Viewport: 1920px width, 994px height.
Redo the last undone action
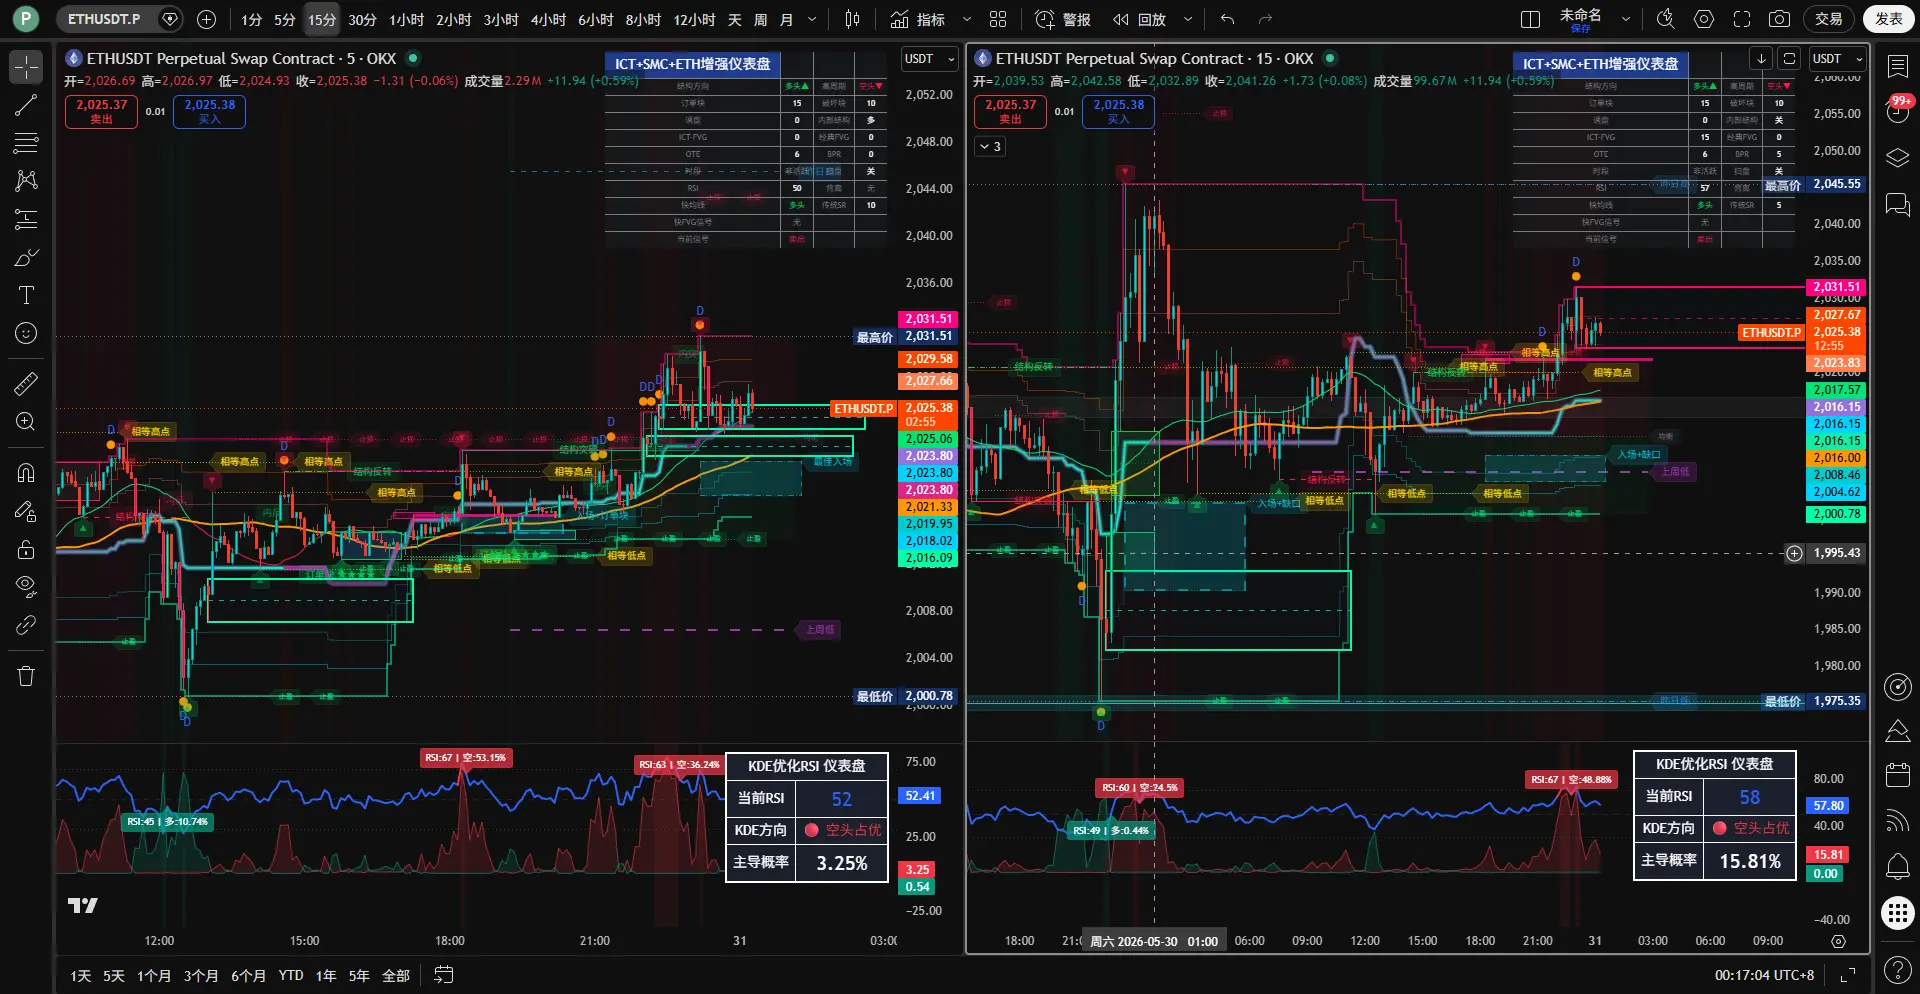click(1265, 19)
